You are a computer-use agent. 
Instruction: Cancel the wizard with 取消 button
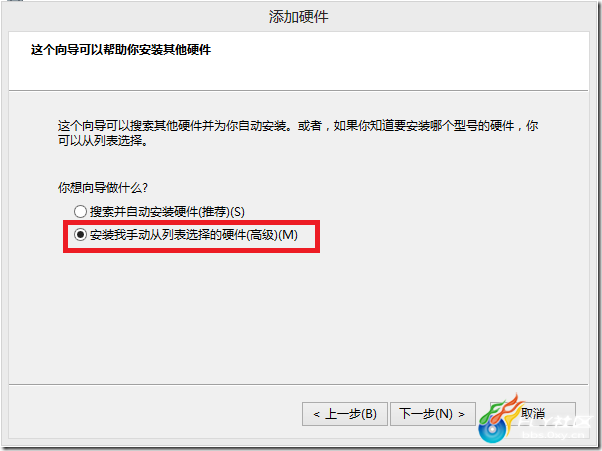[x=533, y=414]
